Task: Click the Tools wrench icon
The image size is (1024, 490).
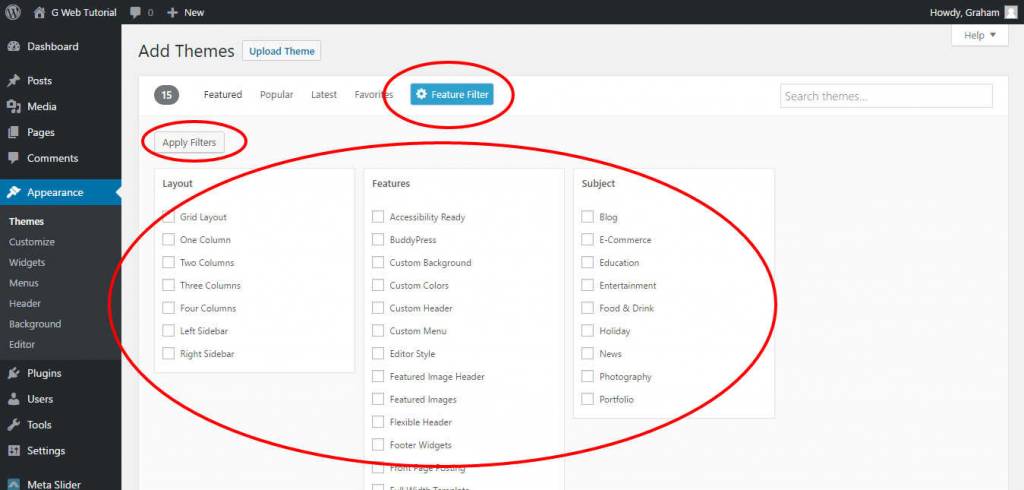Action: [13, 425]
